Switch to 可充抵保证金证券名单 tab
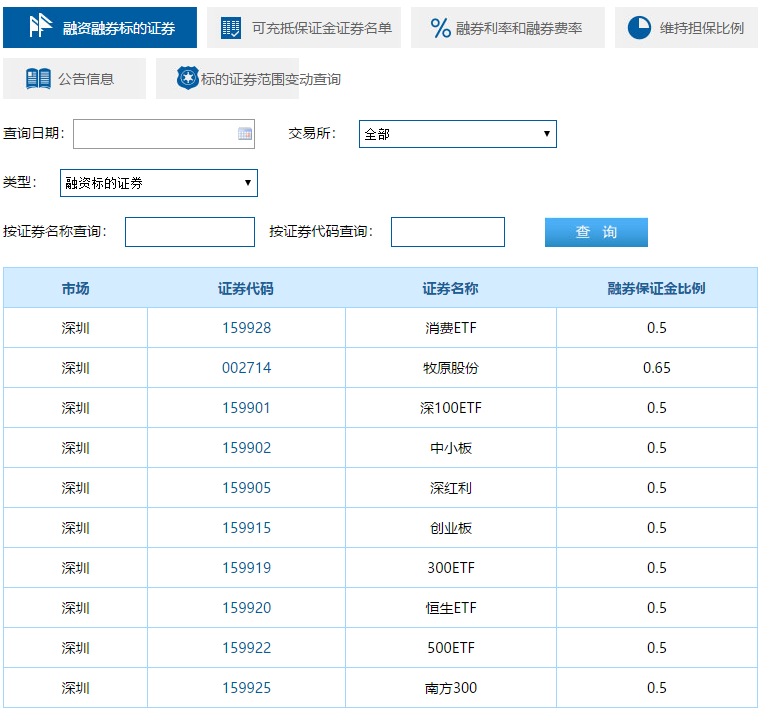Screen dimensions: 760x711 (304, 28)
